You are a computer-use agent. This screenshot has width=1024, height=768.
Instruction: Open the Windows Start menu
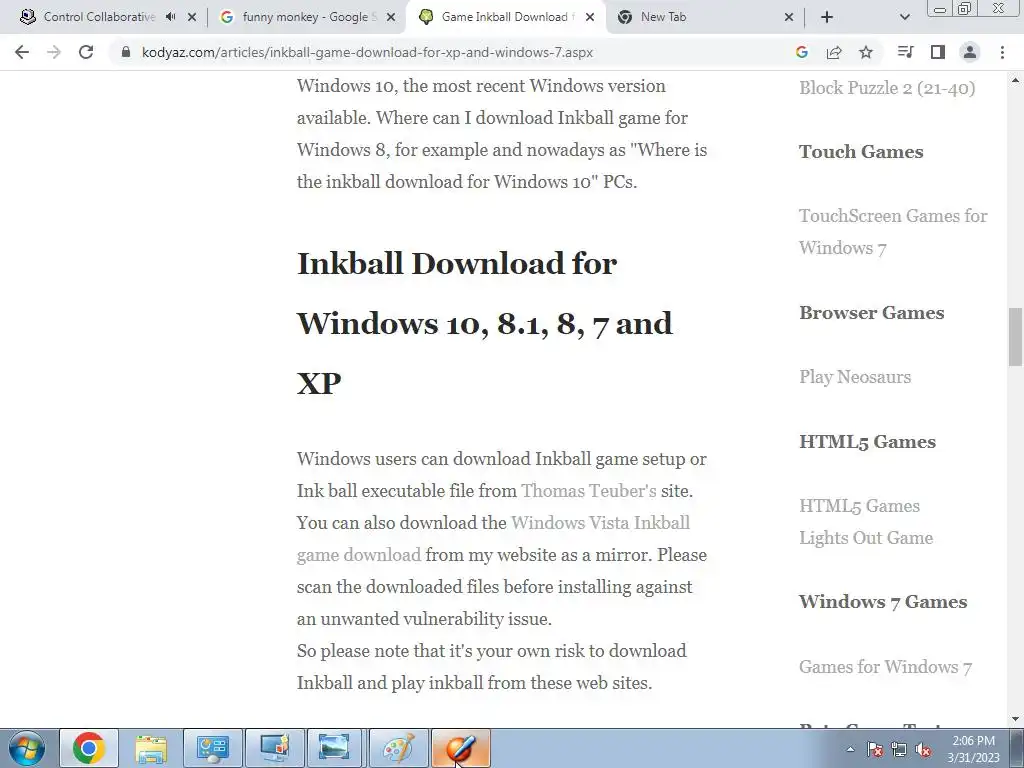coord(27,748)
